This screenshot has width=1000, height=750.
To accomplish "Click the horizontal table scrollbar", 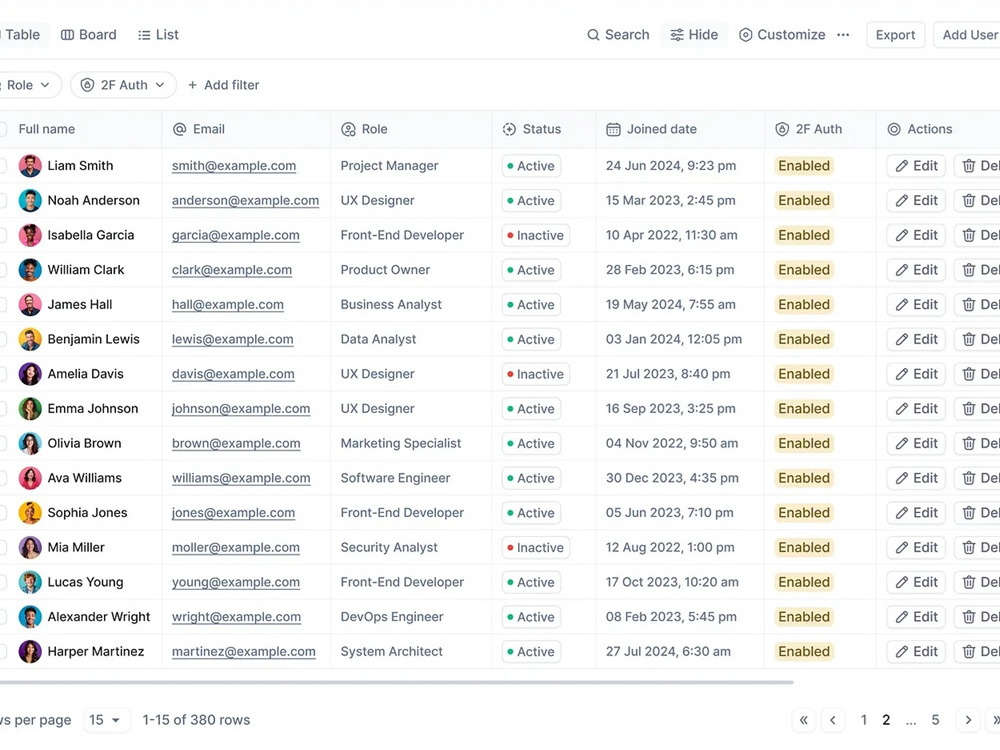I will (395, 682).
